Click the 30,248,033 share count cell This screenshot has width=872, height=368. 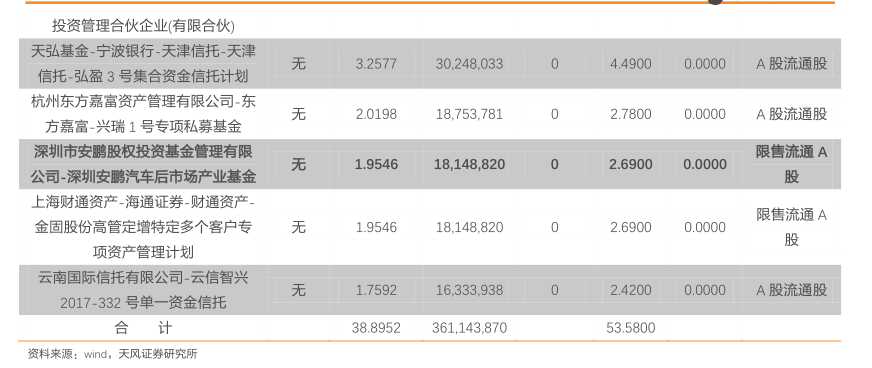[x=469, y=64]
